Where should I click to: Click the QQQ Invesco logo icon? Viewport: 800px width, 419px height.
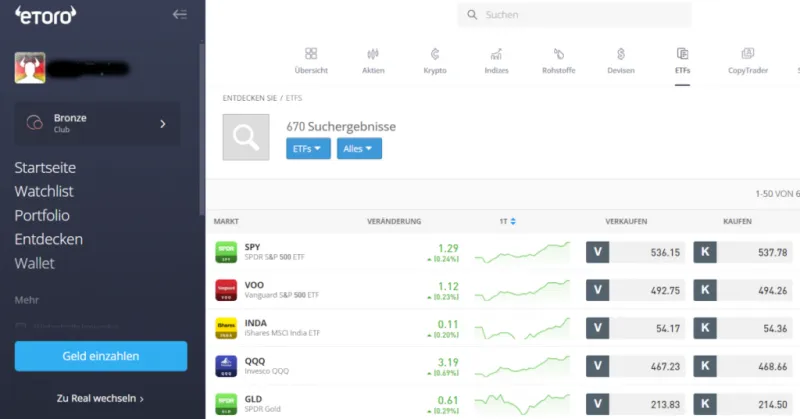click(226, 366)
